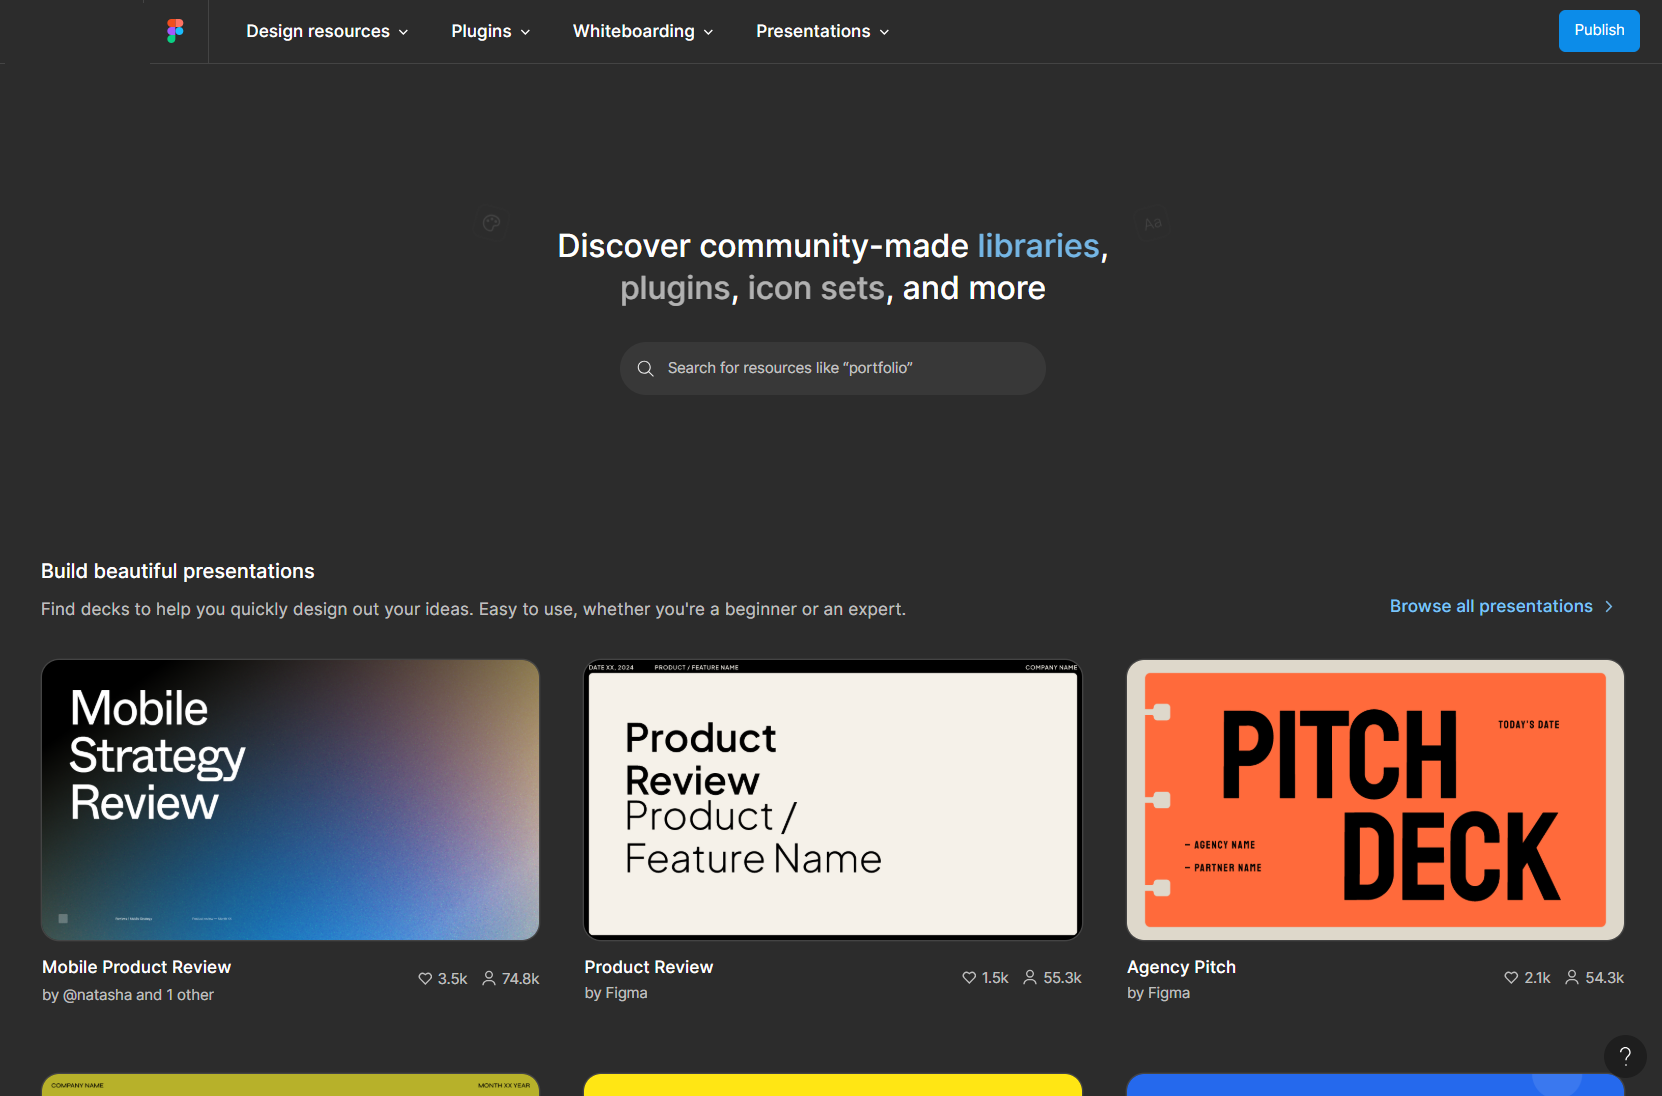Click heart icon on Product Review
Screen dimensions: 1662x1096
[969, 977]
